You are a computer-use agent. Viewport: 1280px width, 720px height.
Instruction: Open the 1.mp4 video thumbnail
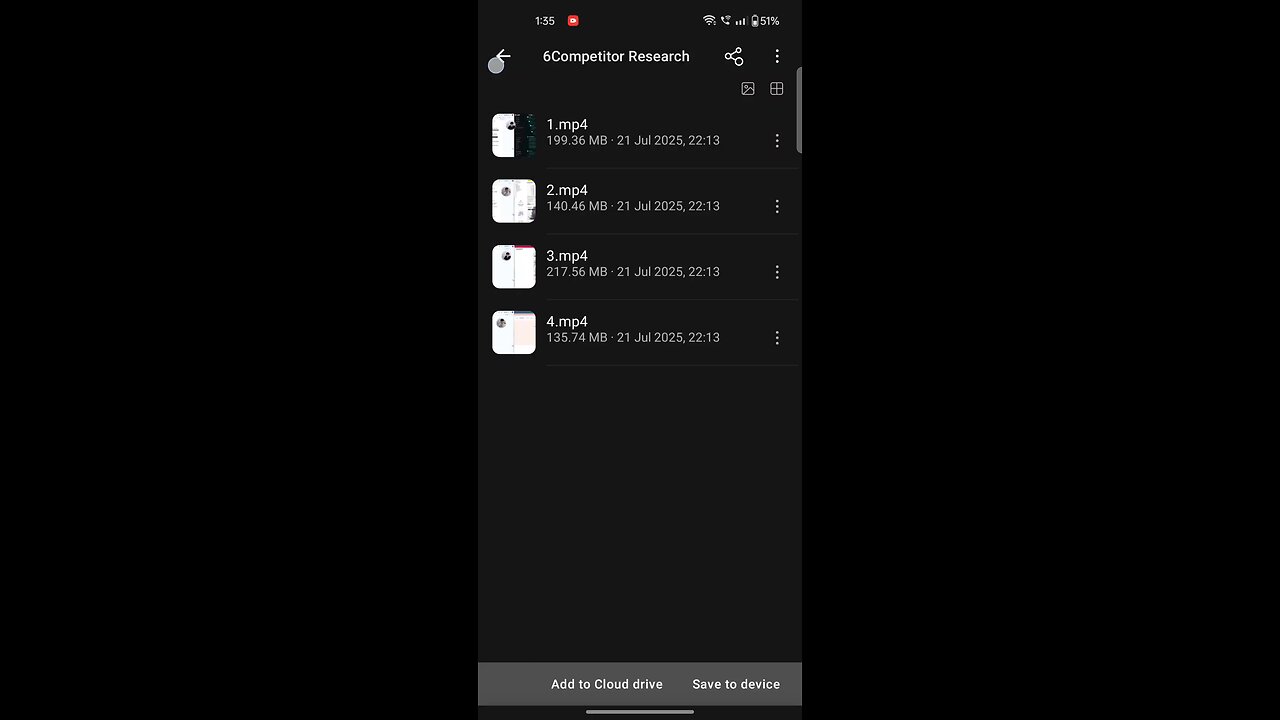(x=514, y=135)
